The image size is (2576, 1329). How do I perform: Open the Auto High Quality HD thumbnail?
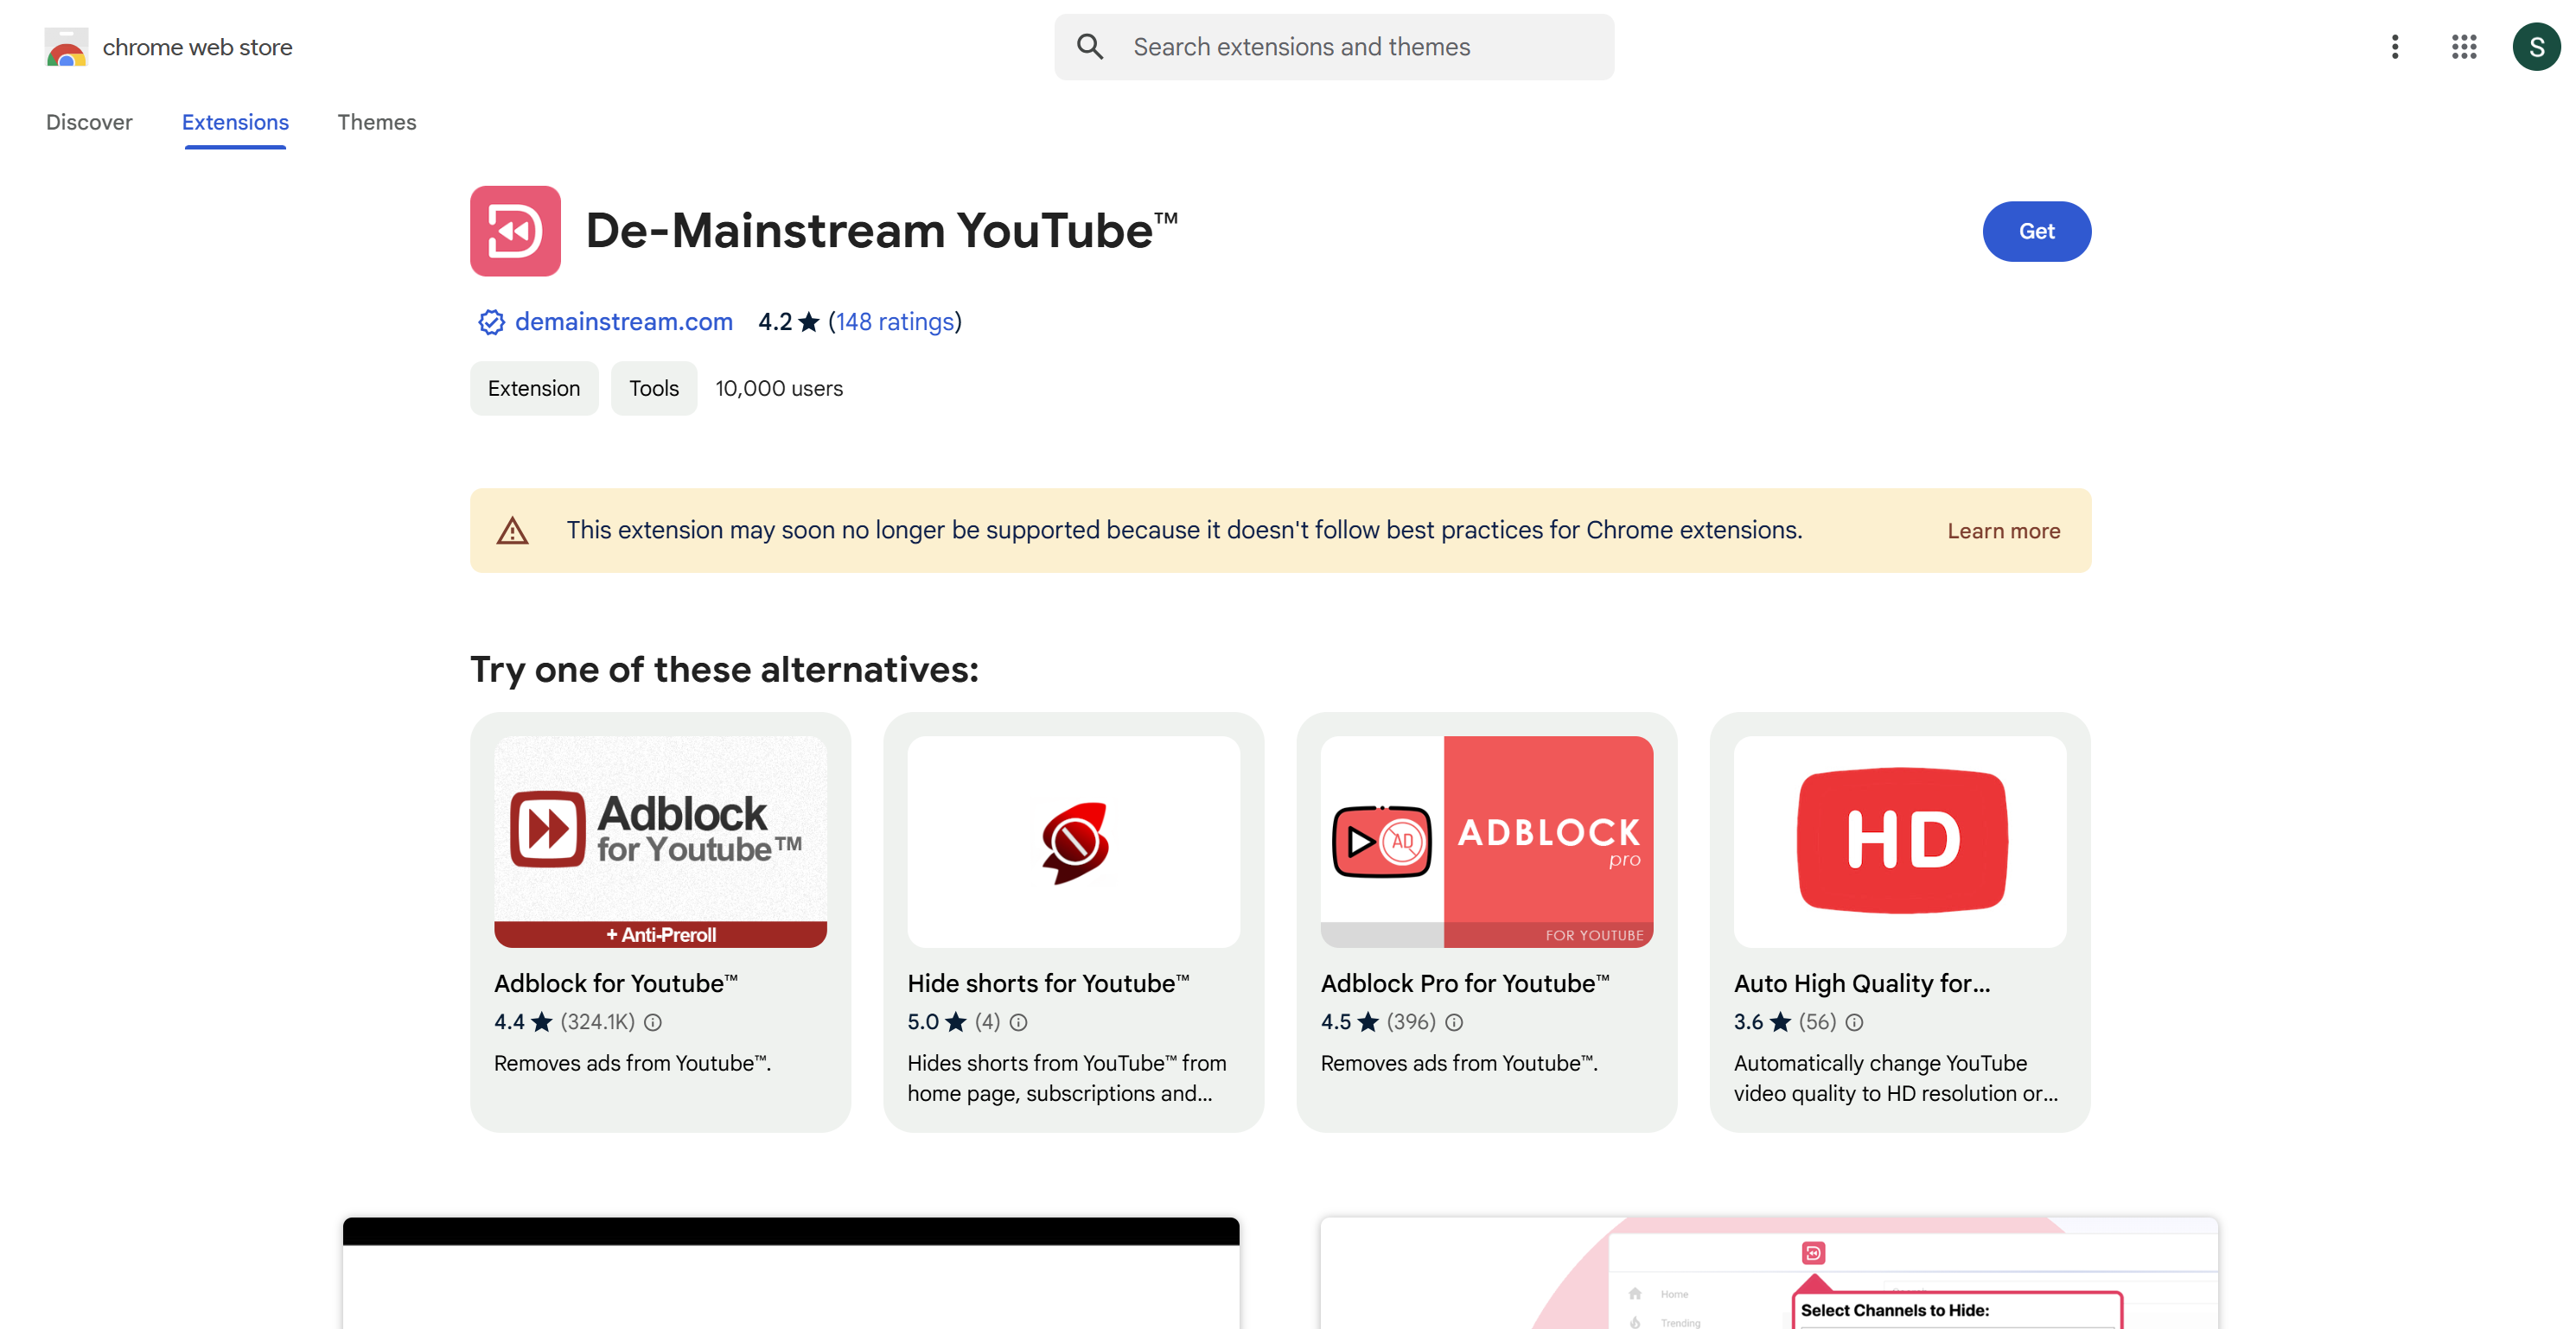pos(1900,842)
